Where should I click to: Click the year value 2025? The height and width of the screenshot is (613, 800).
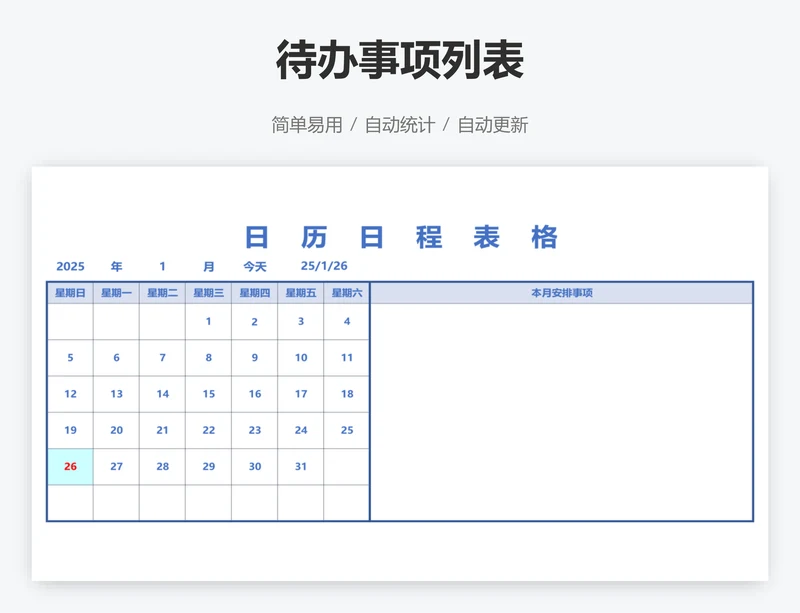click(70, 266)
